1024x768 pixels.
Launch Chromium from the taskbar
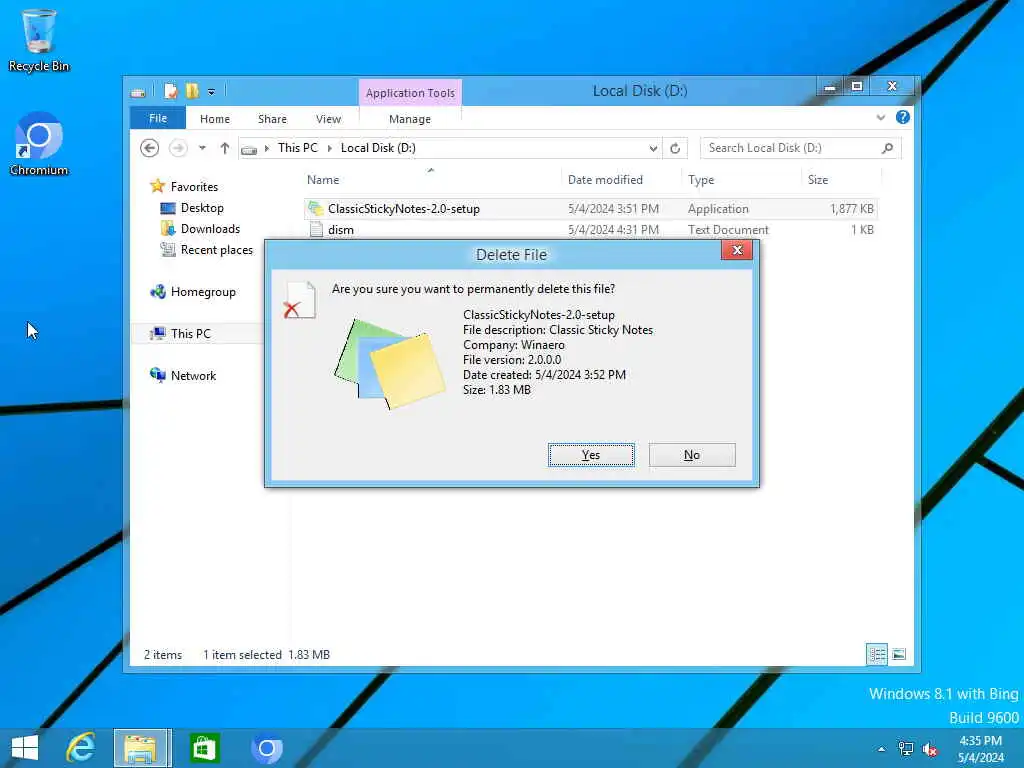266,748
